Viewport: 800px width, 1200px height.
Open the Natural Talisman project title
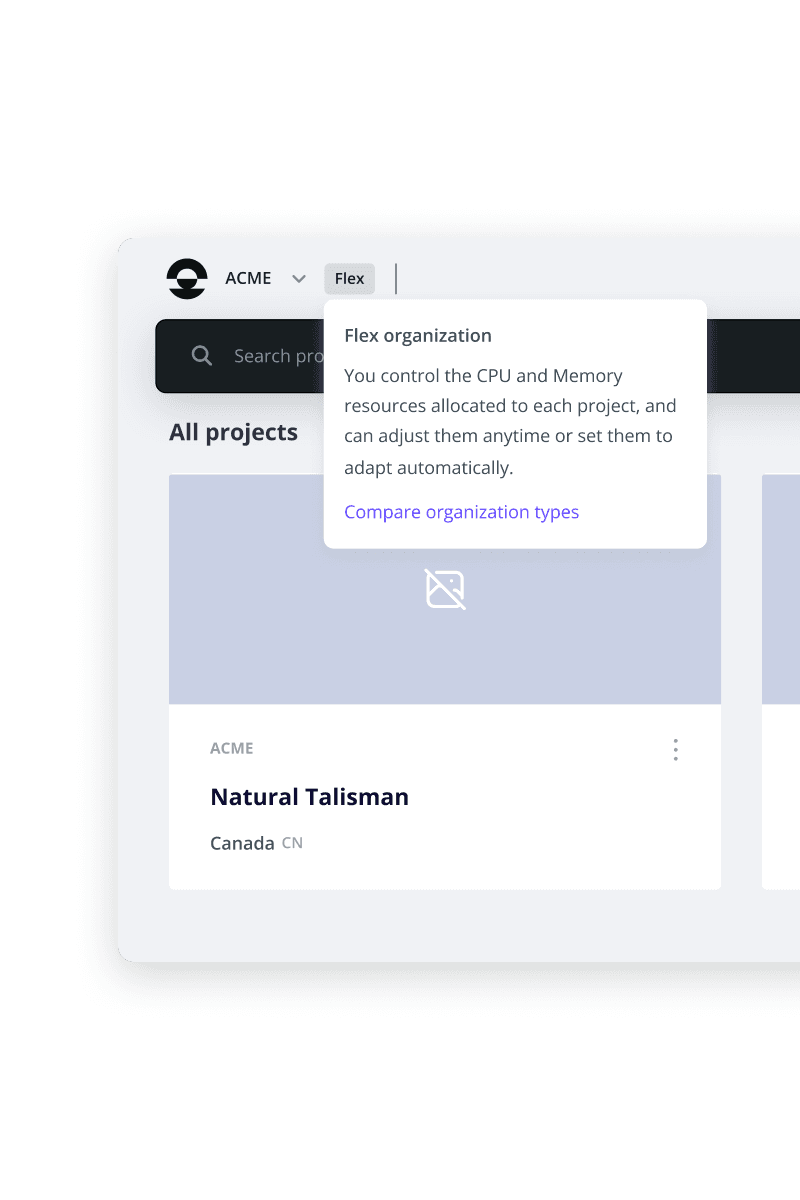coord(309,797)
